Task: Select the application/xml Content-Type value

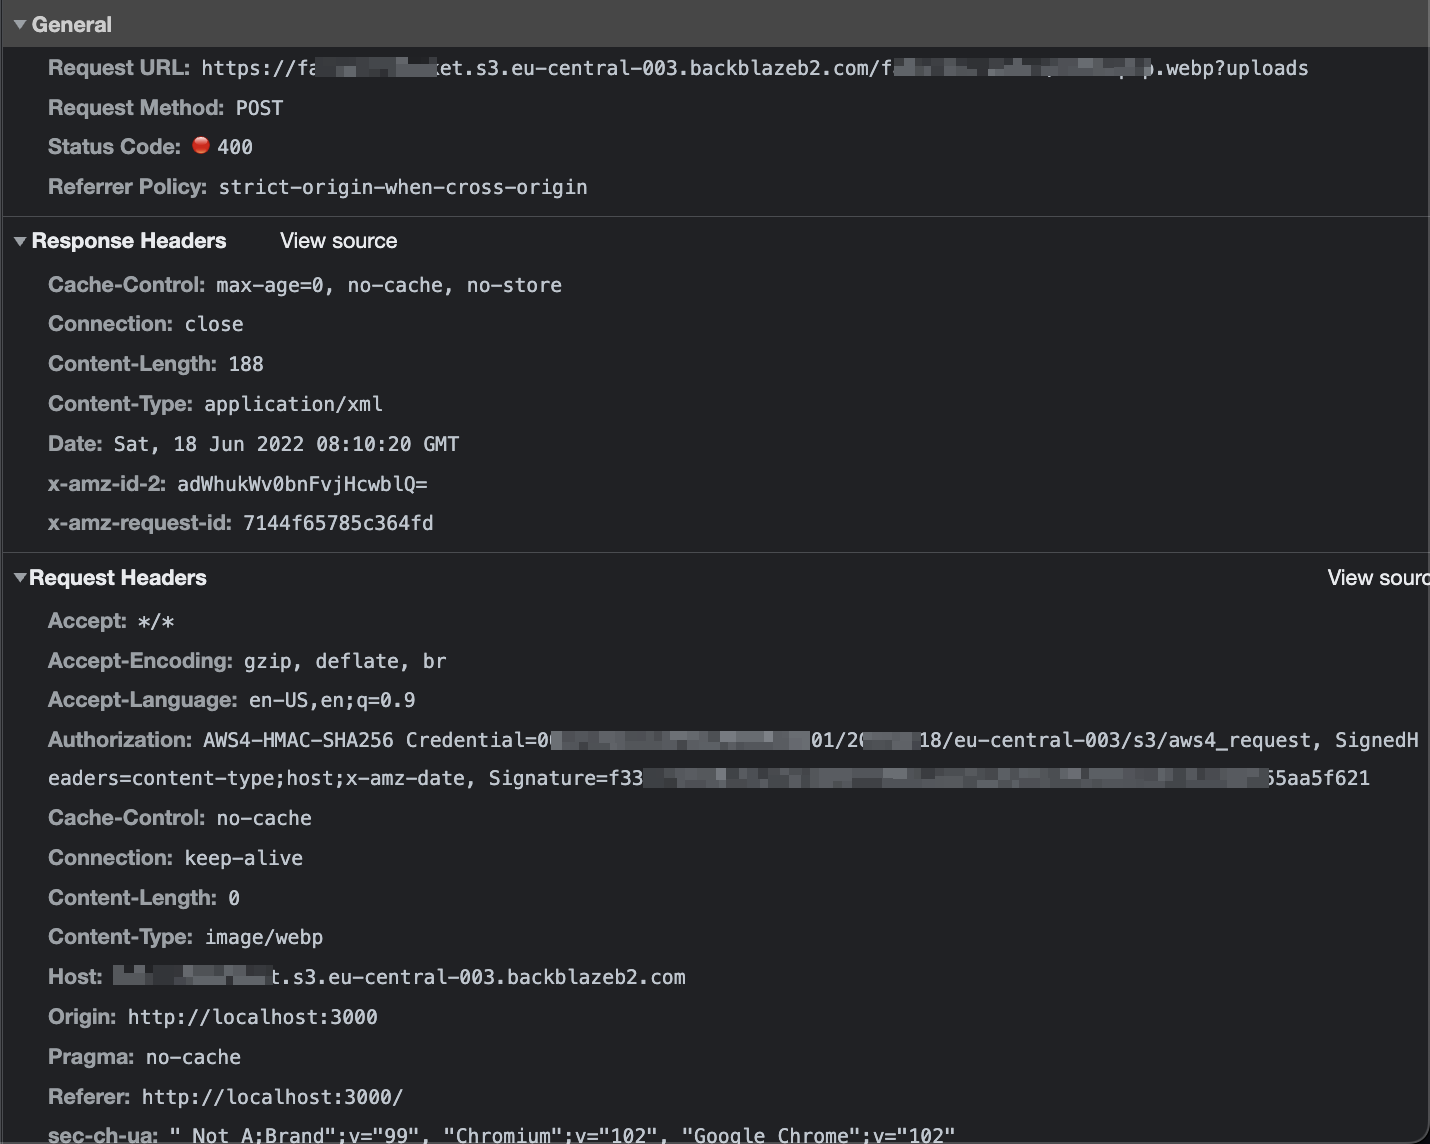Action: coord(293,404)
